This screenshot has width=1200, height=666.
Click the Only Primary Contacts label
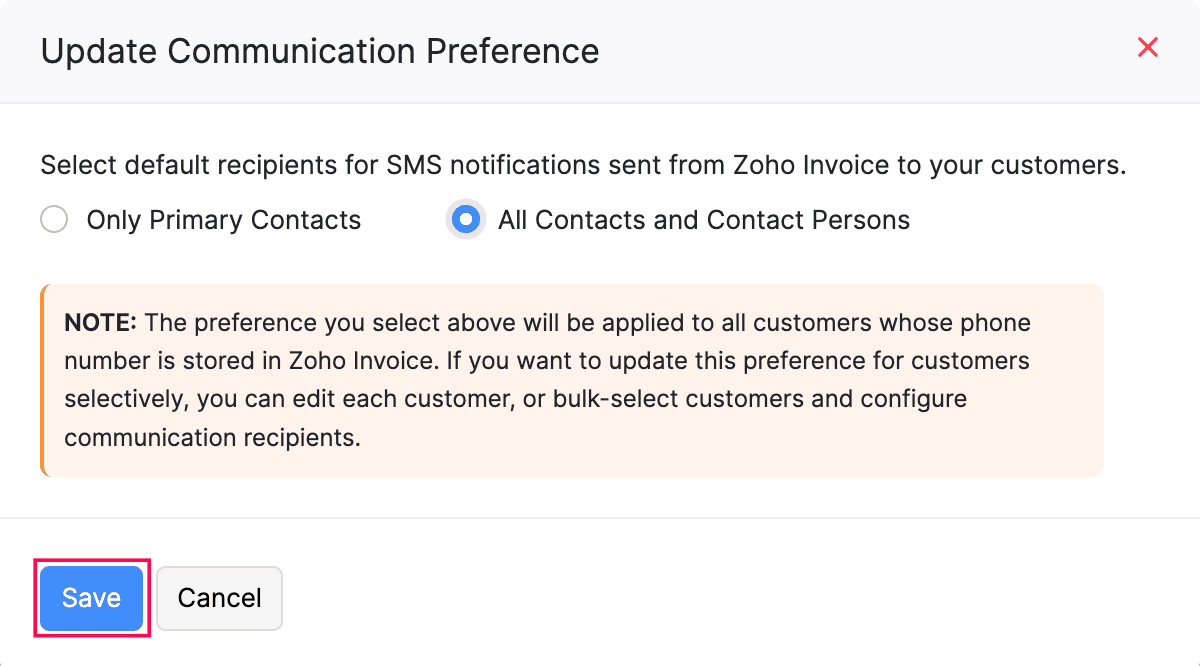pyautogui.click(x=223, y=219)
